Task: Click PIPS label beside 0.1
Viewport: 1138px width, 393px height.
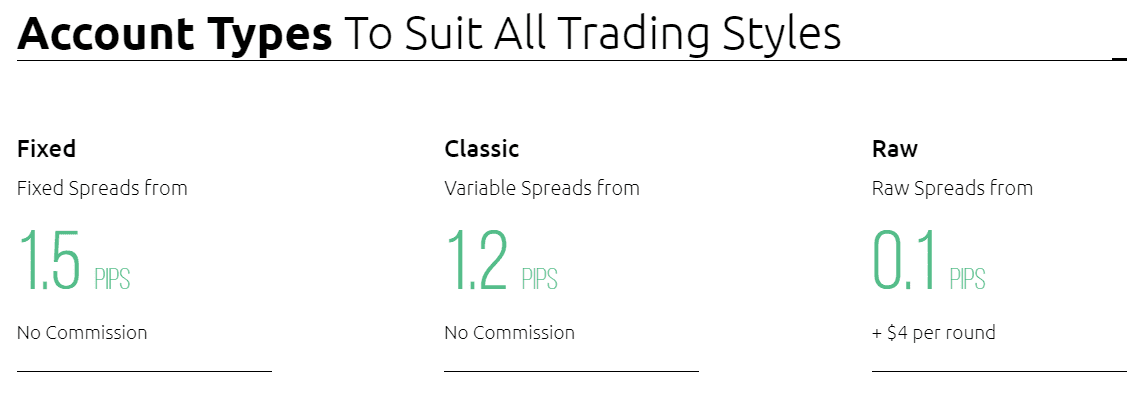Action: click(967, 279)
